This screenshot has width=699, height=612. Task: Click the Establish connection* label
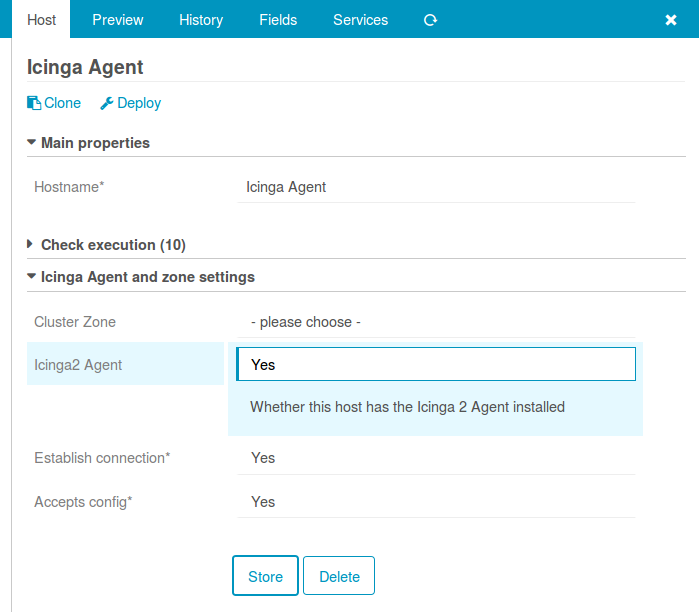[102, 458]
